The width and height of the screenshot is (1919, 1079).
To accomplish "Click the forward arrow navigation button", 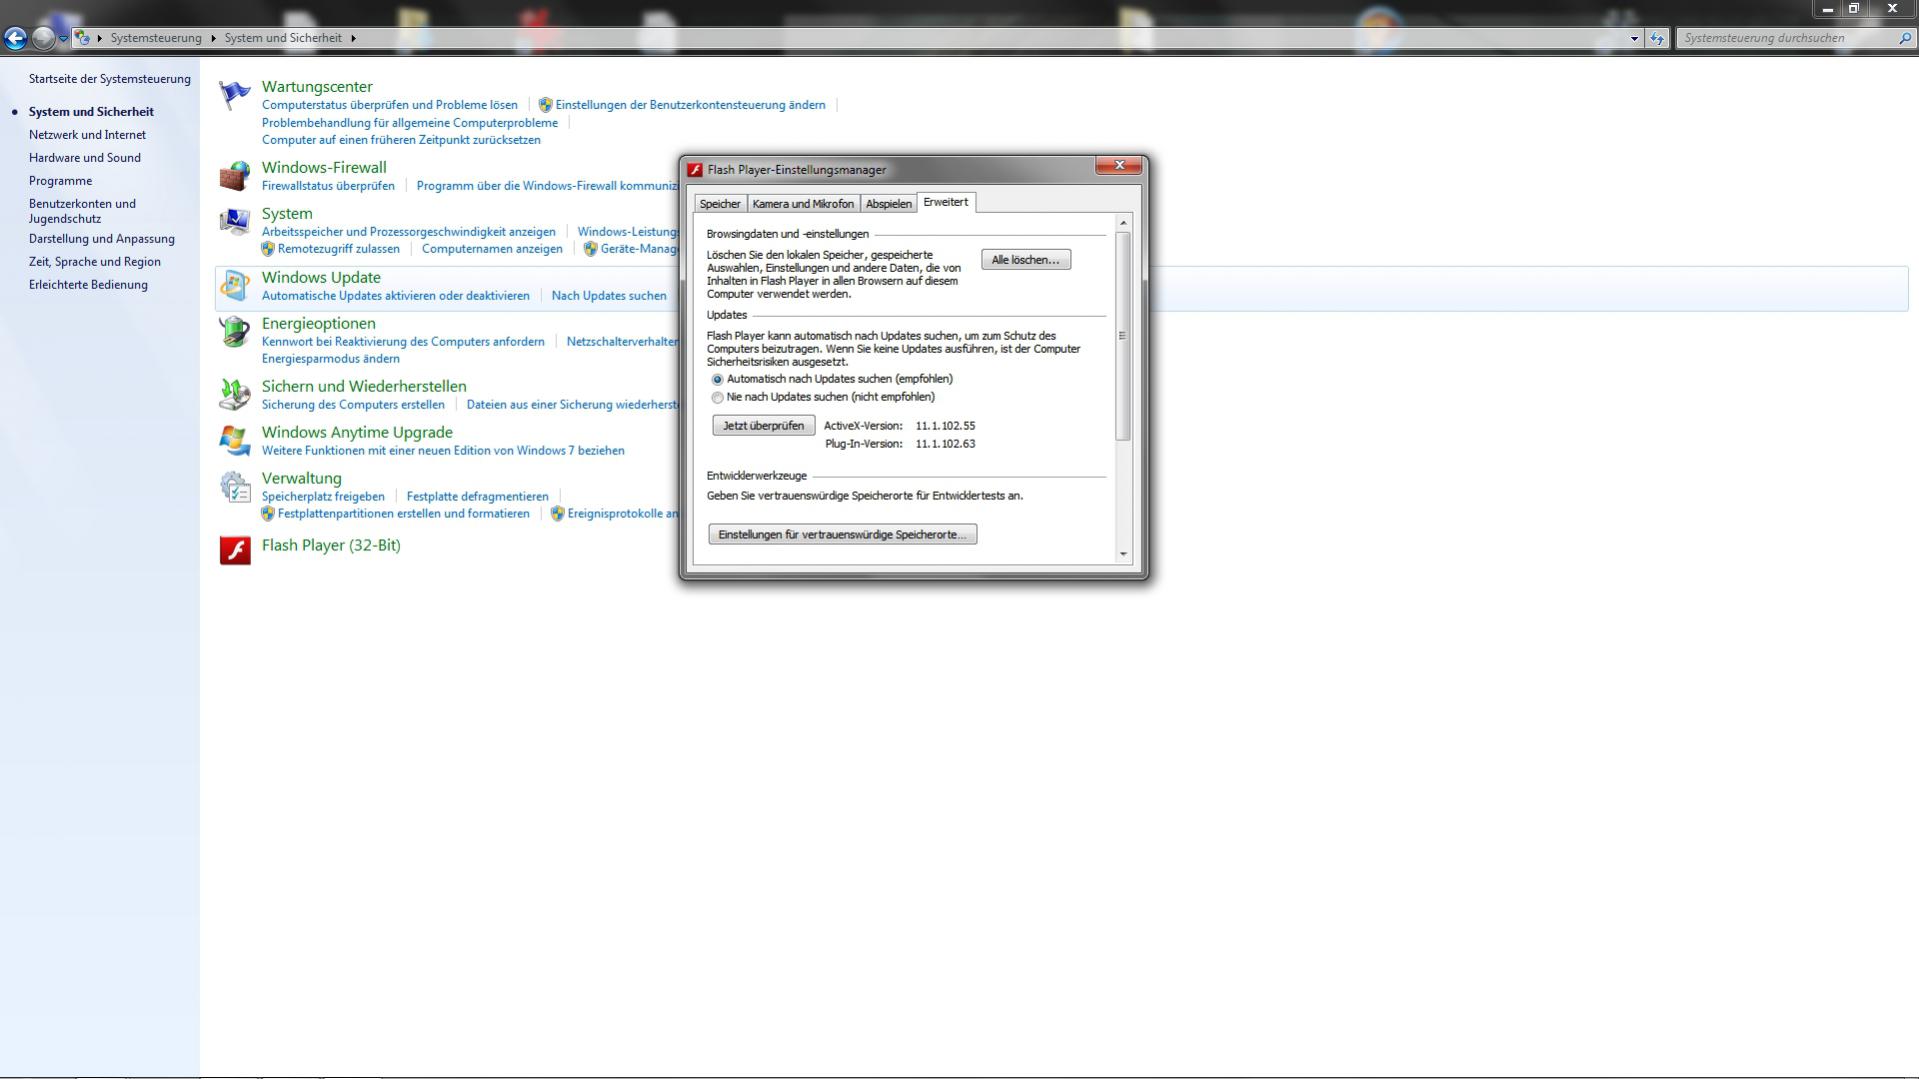I will tap(43, 38).
